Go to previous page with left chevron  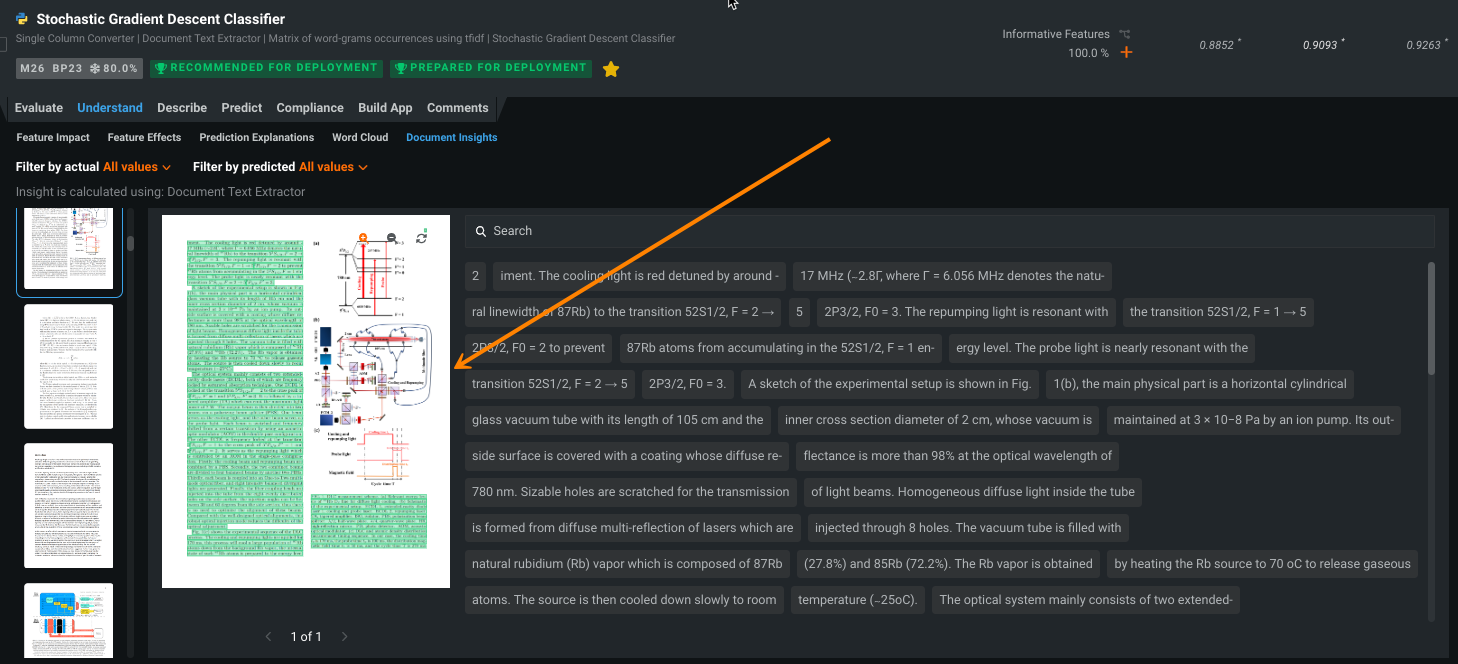(268, 637)
